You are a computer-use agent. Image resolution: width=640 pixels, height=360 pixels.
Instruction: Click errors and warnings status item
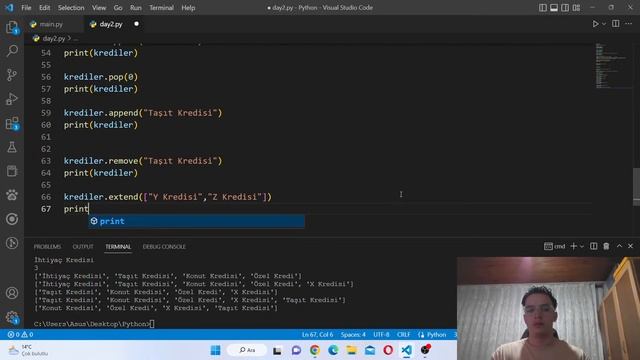click(x=20, y=335)
